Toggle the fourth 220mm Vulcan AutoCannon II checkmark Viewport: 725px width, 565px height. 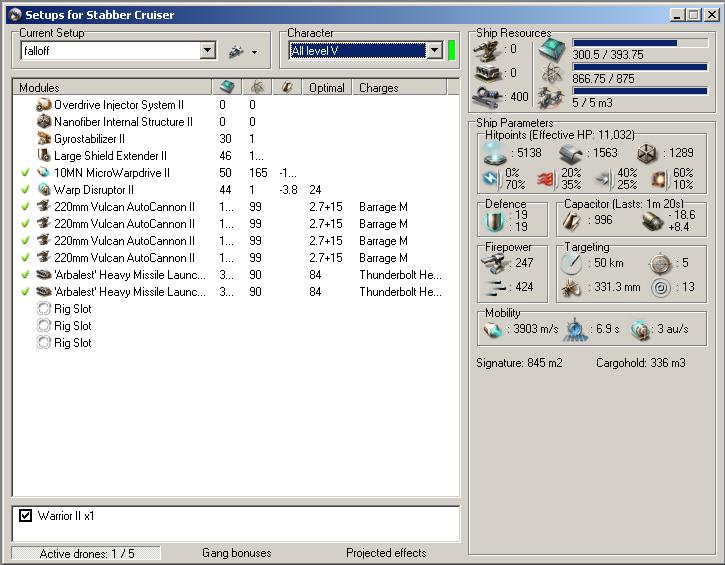[x=25, y=258]
